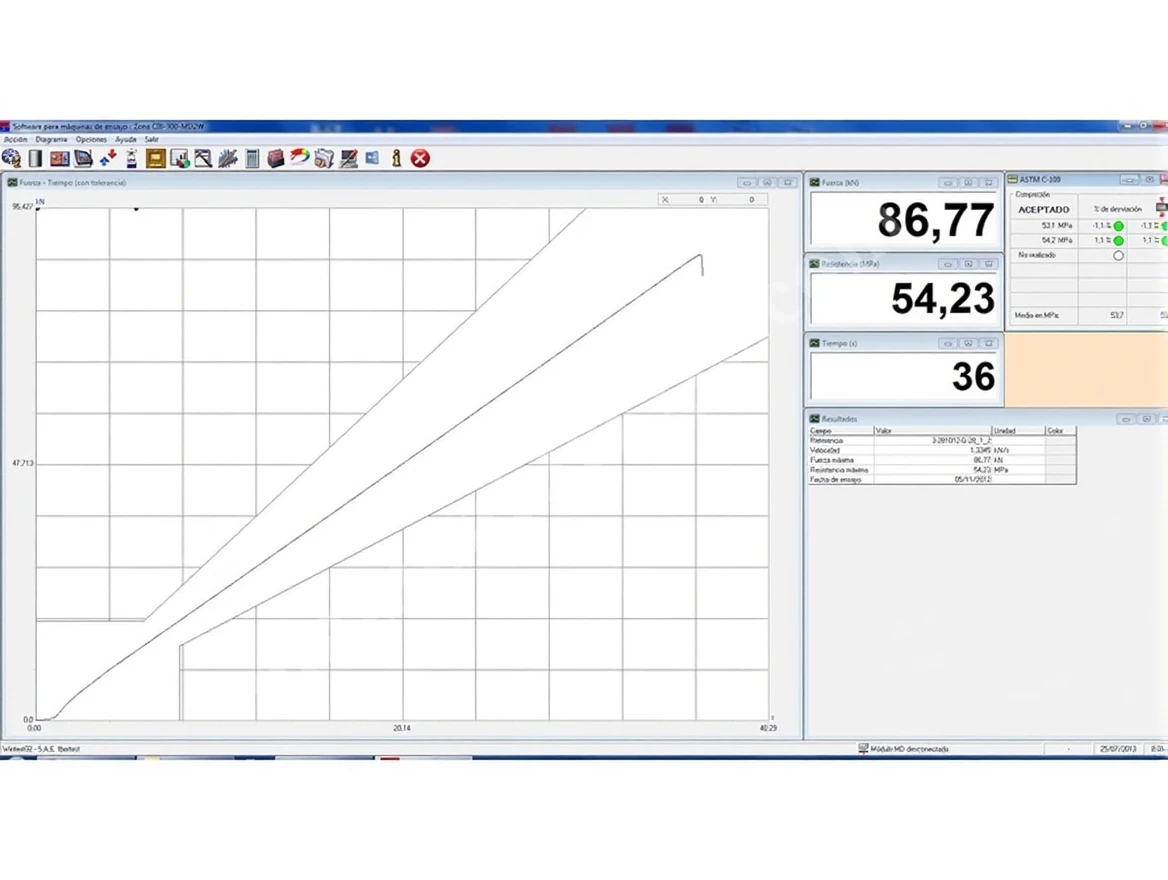
Task: Open the Ayuda menu
Action: (125, 140)
